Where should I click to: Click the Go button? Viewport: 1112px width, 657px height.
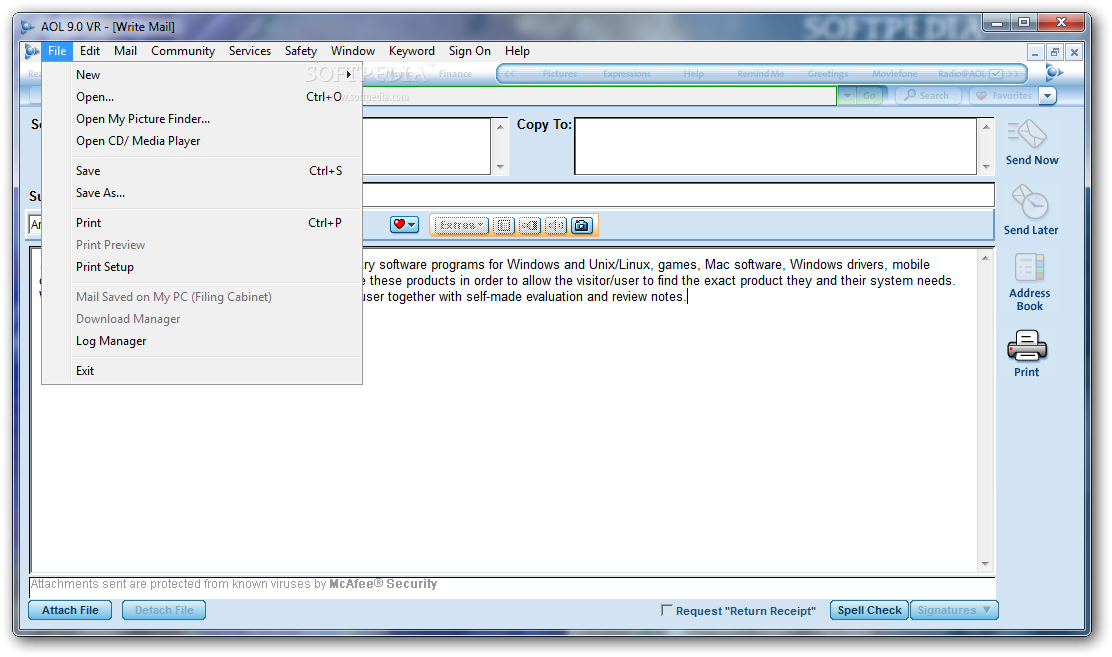pos(869,95)
